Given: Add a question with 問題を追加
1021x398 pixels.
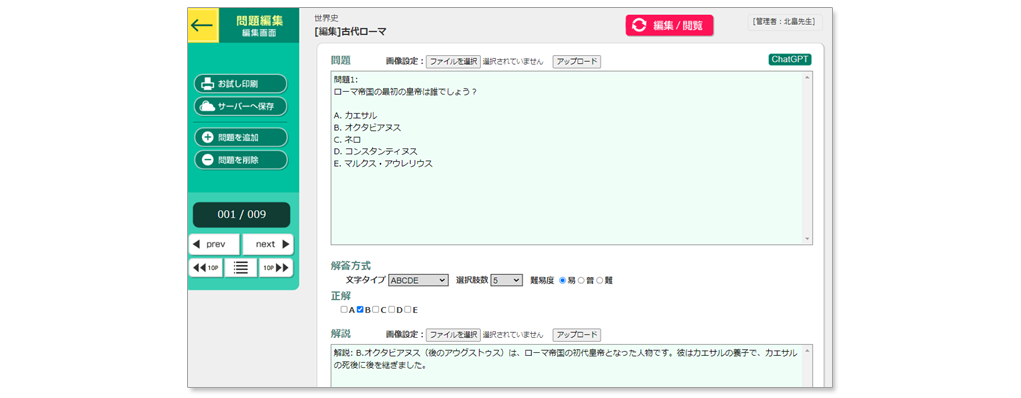Looking at the screenshot, I should pos(240,137).
